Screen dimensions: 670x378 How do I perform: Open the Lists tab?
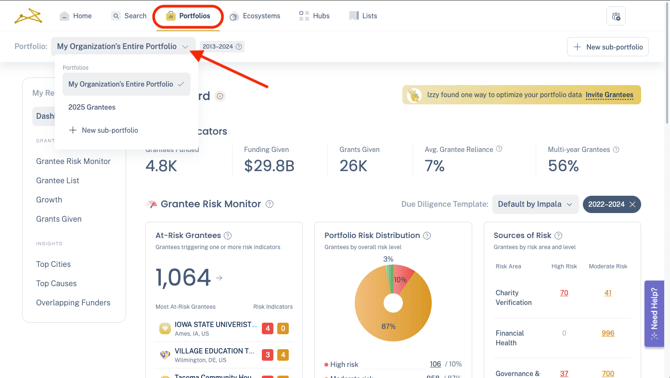pos(364,16)
